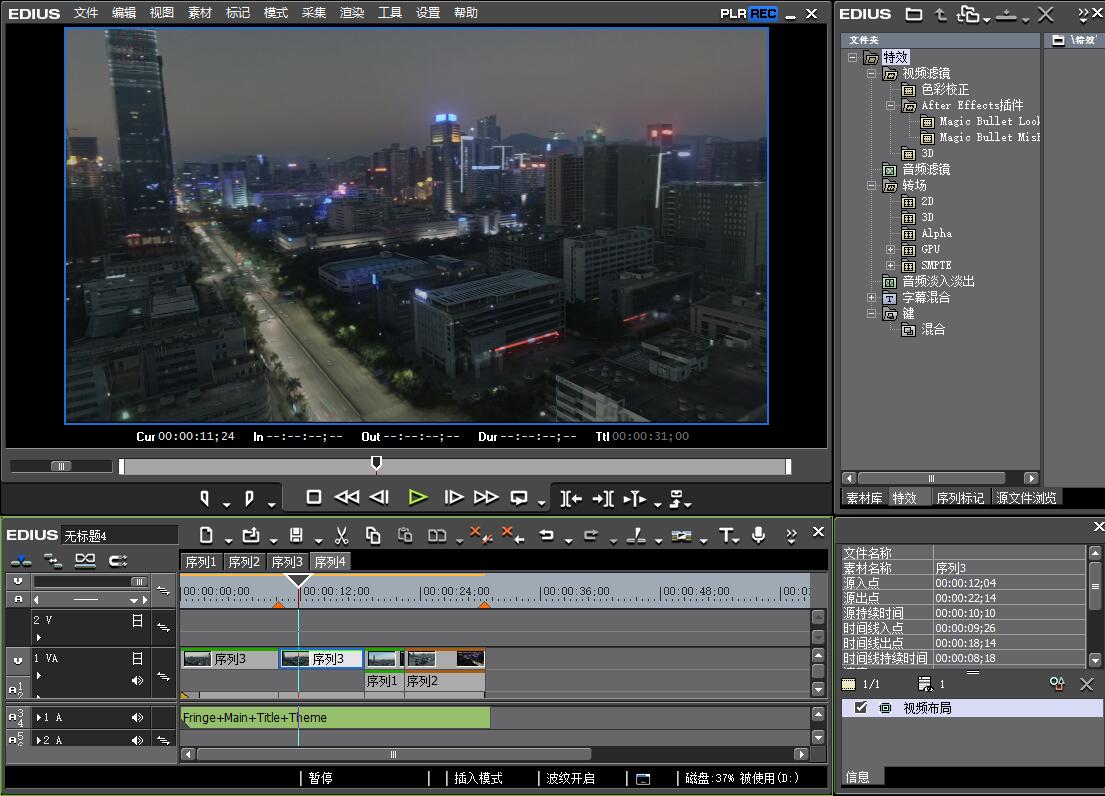Click the Add cut point razor icon

636,536
